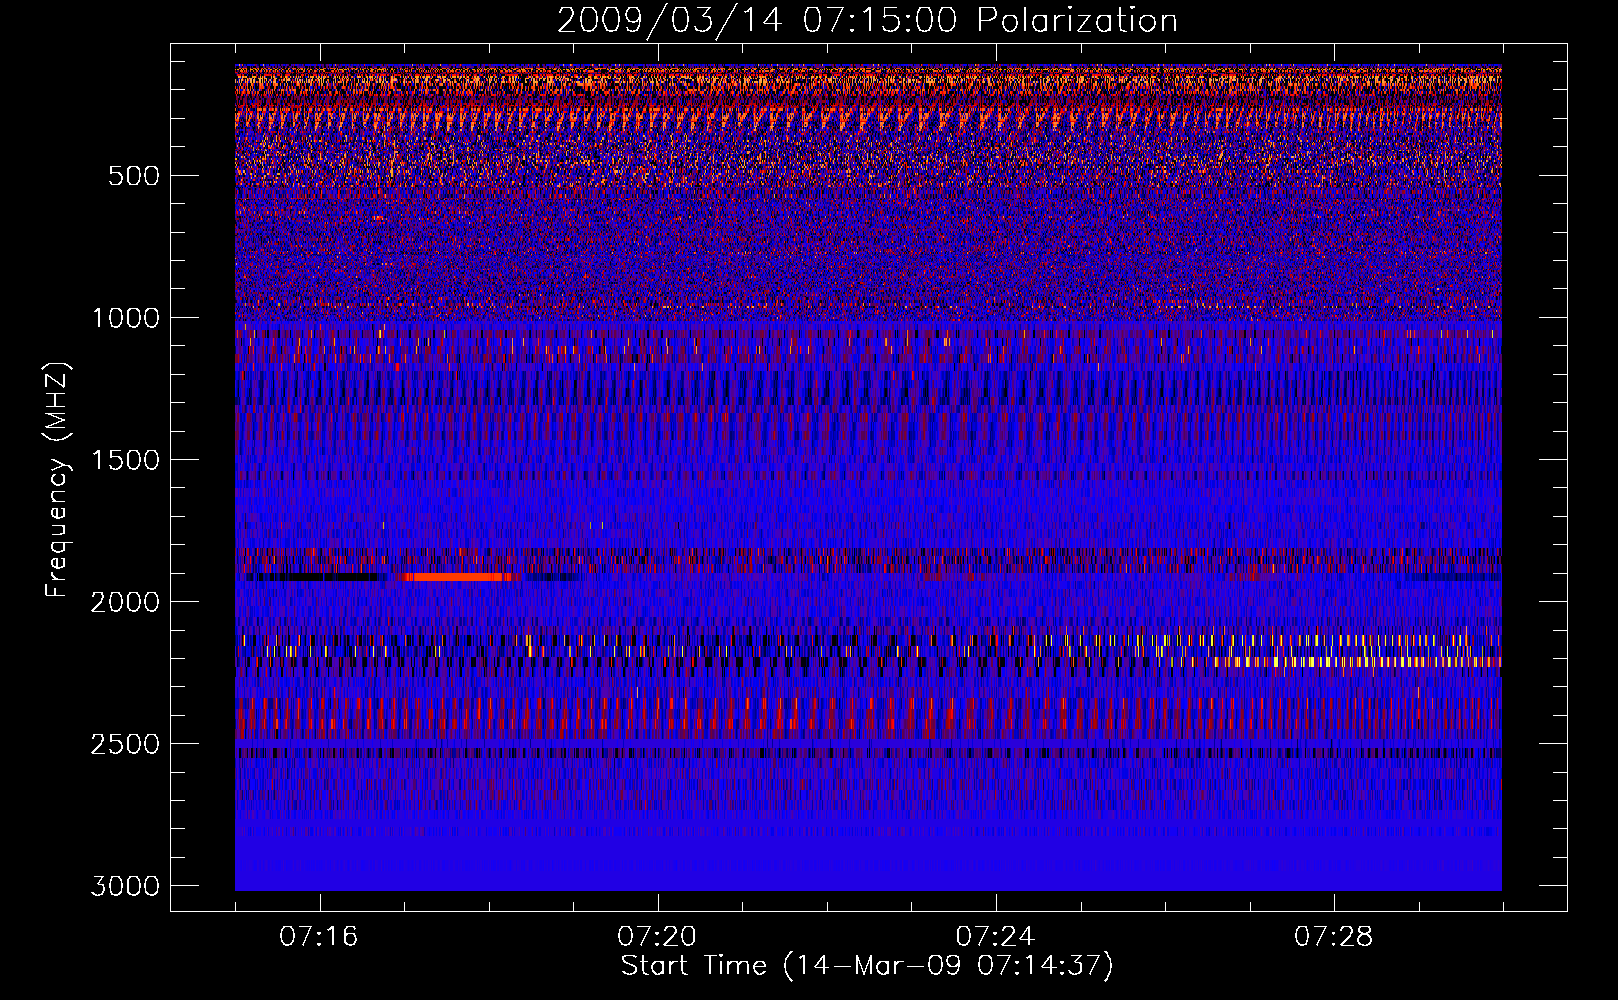
Task: Click the 07:24 time tick label
Action: (x=996, y=937)
